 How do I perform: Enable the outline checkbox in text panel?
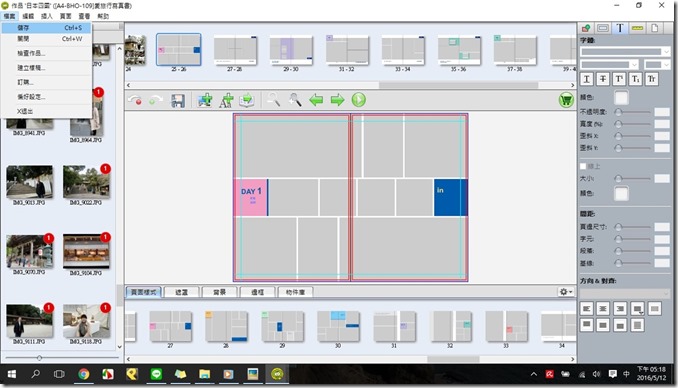click(x=583, y=167)
